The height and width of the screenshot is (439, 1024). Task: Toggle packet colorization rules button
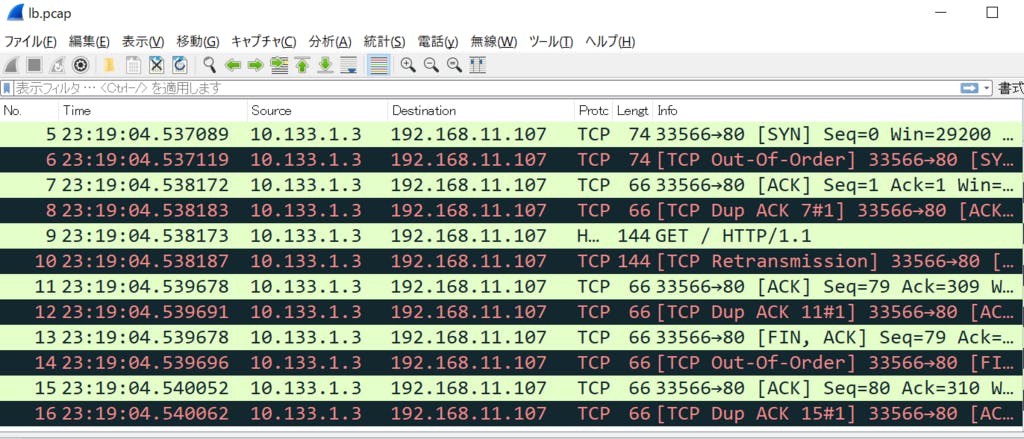378,65
